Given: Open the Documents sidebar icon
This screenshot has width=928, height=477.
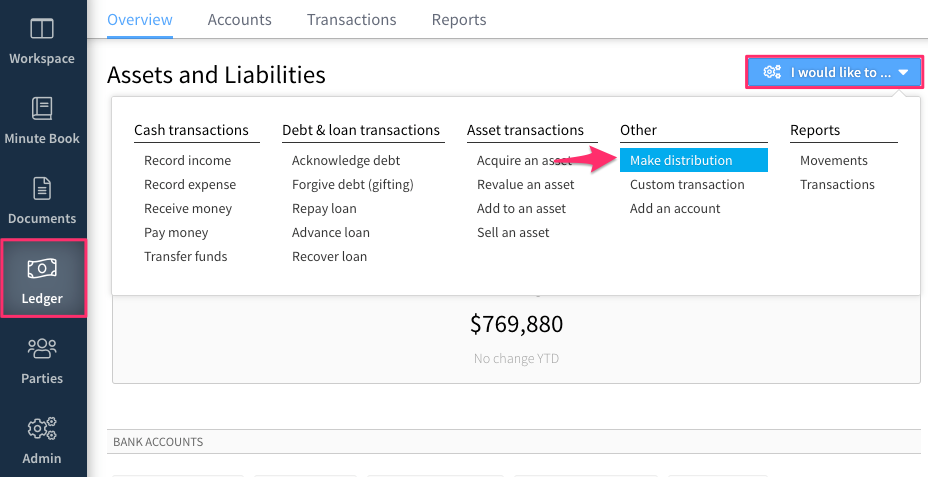Looking at the screenshot, I should click(41, 189).
